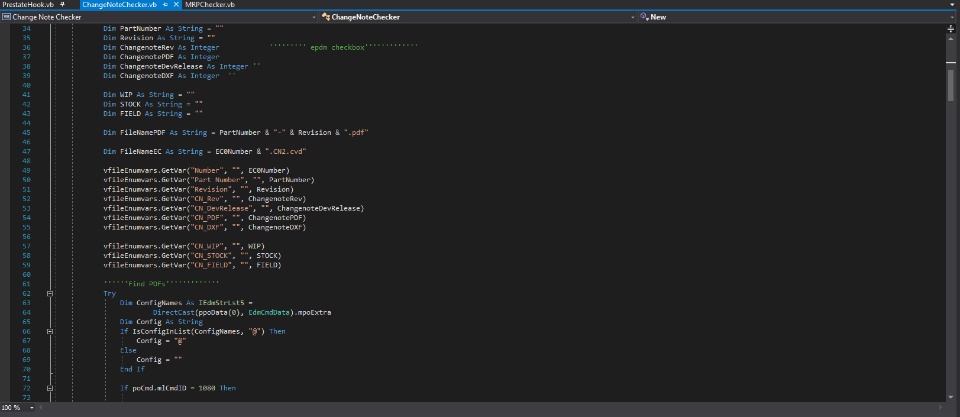This screenshot has height=417, width=960.
Task: Collapse the If IsConfigInList block
Action: pos(49,331)
